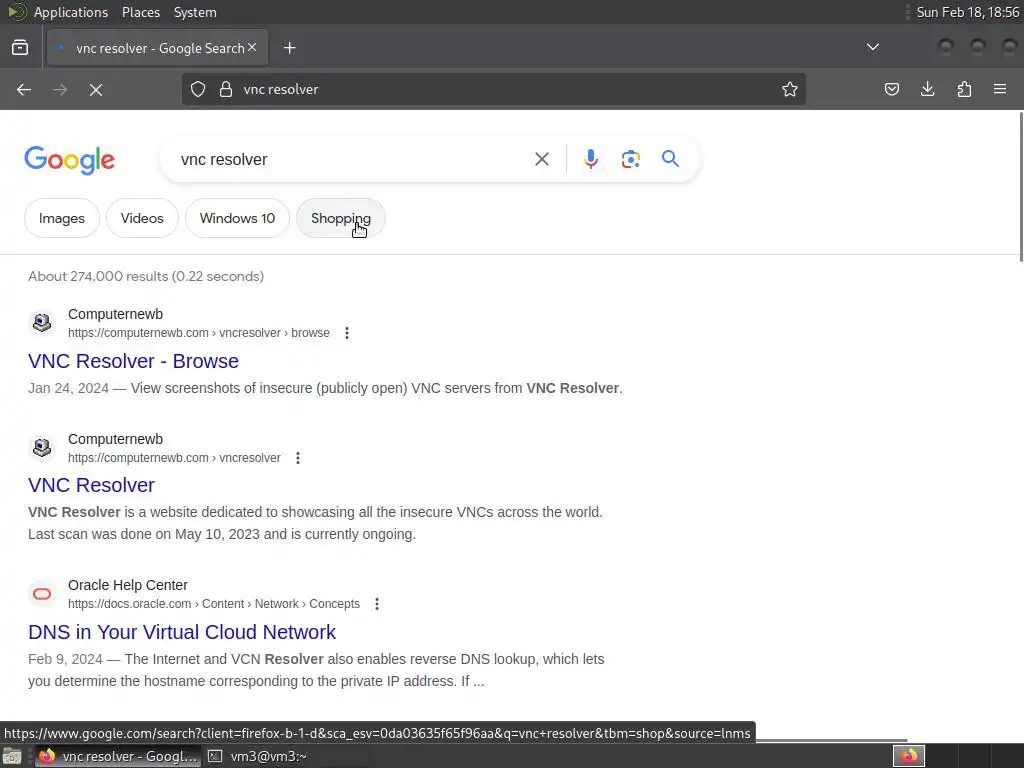
Task: Click the docs.oracle.com breadcrumb URL
Action: (x=214, y=604)
